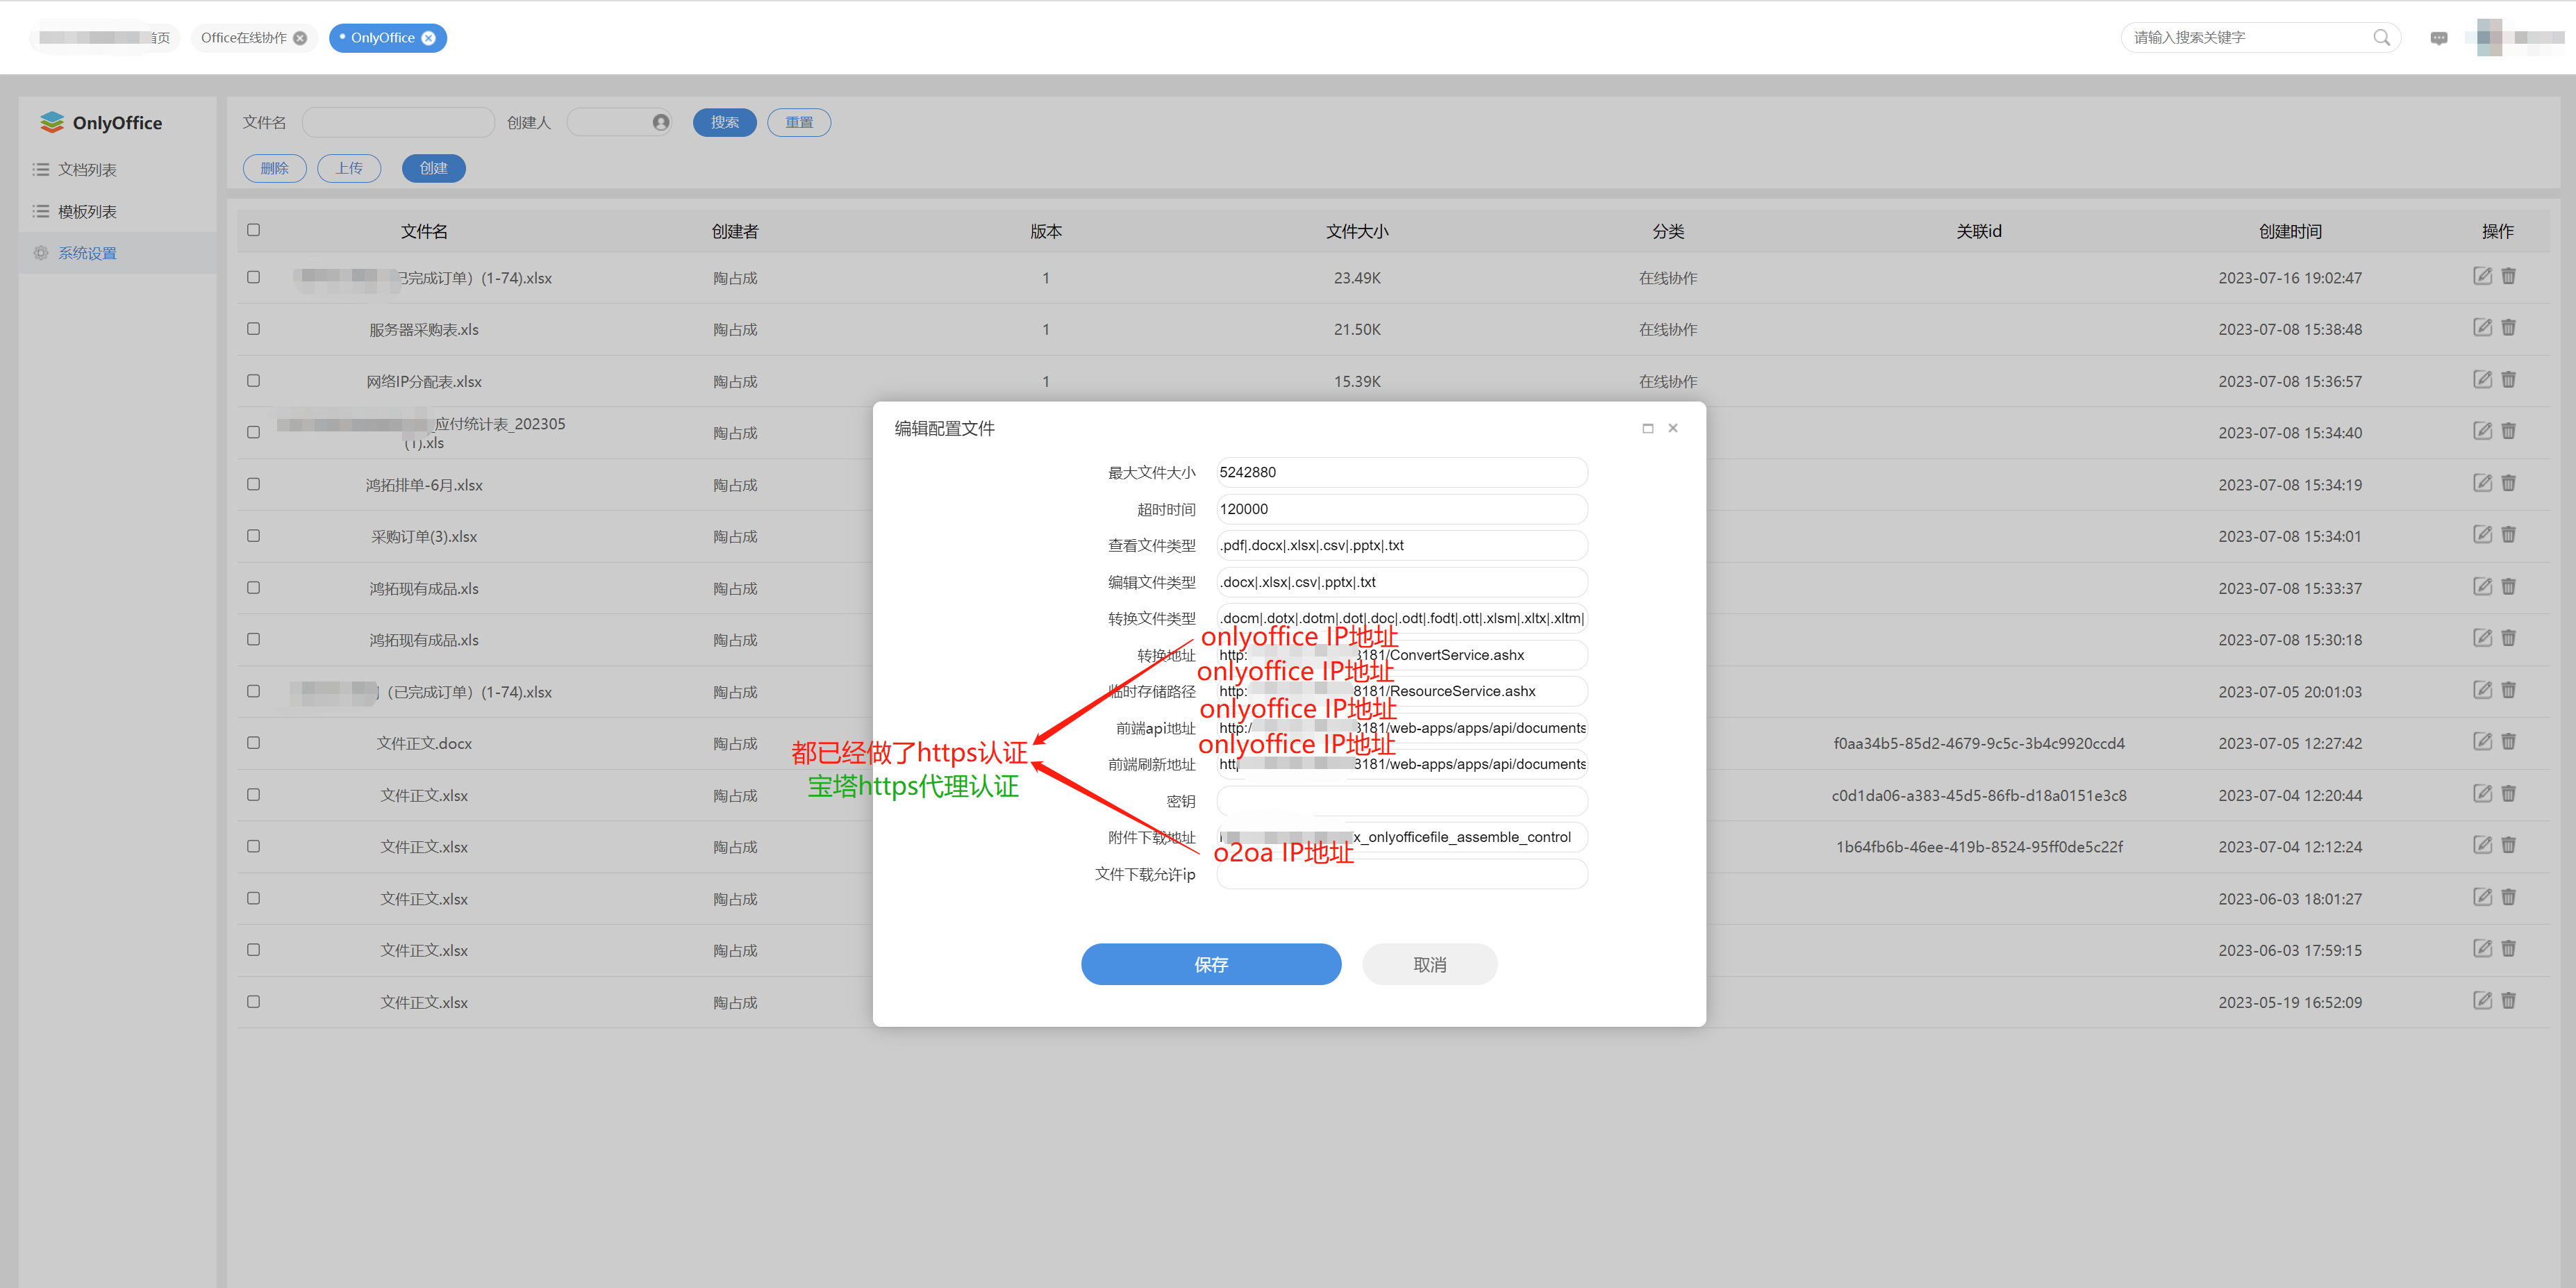
Task: Click the 创建 button above table
Action: 433,168
